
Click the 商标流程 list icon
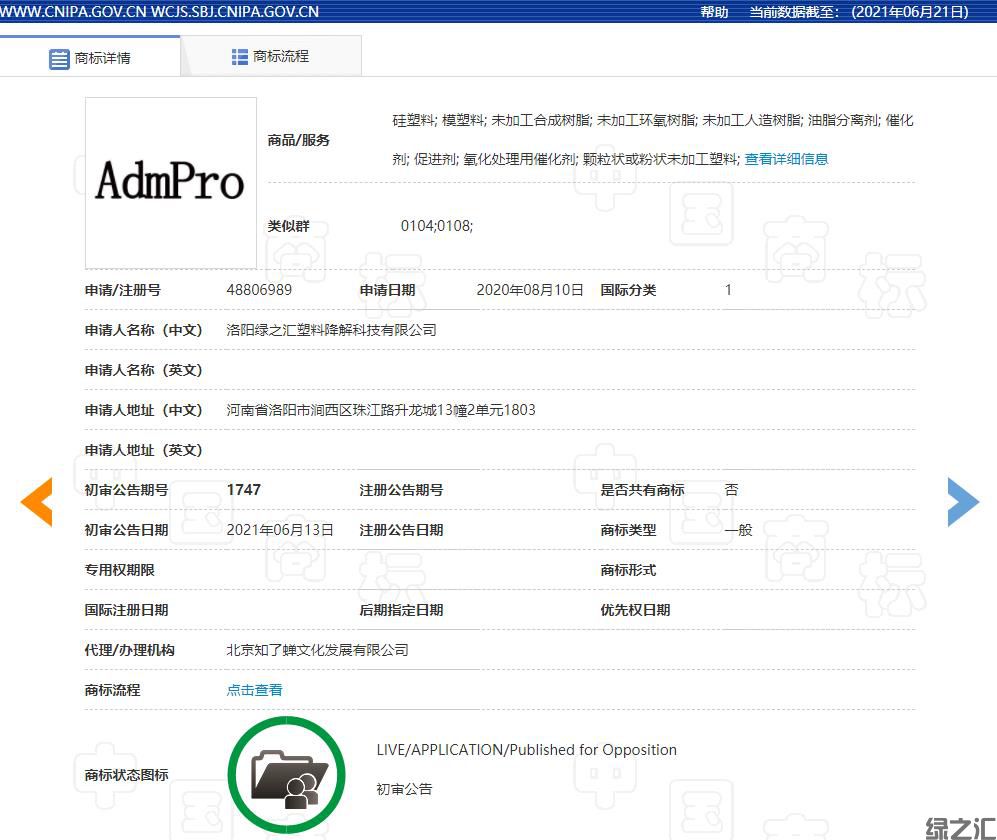[x=240, y=57]
